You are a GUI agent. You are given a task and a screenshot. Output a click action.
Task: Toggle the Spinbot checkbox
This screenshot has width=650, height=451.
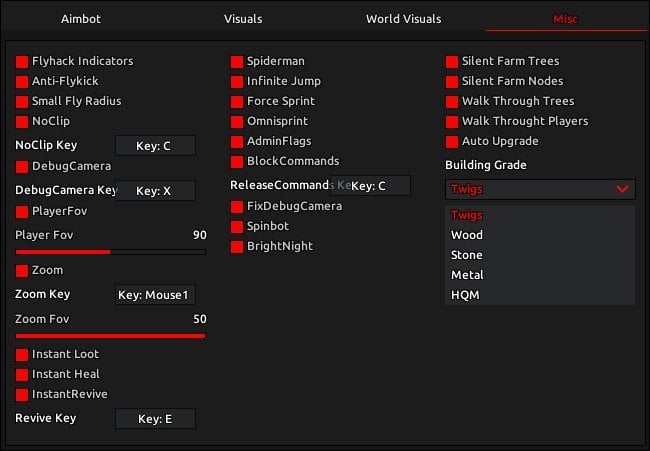[237, 227]
